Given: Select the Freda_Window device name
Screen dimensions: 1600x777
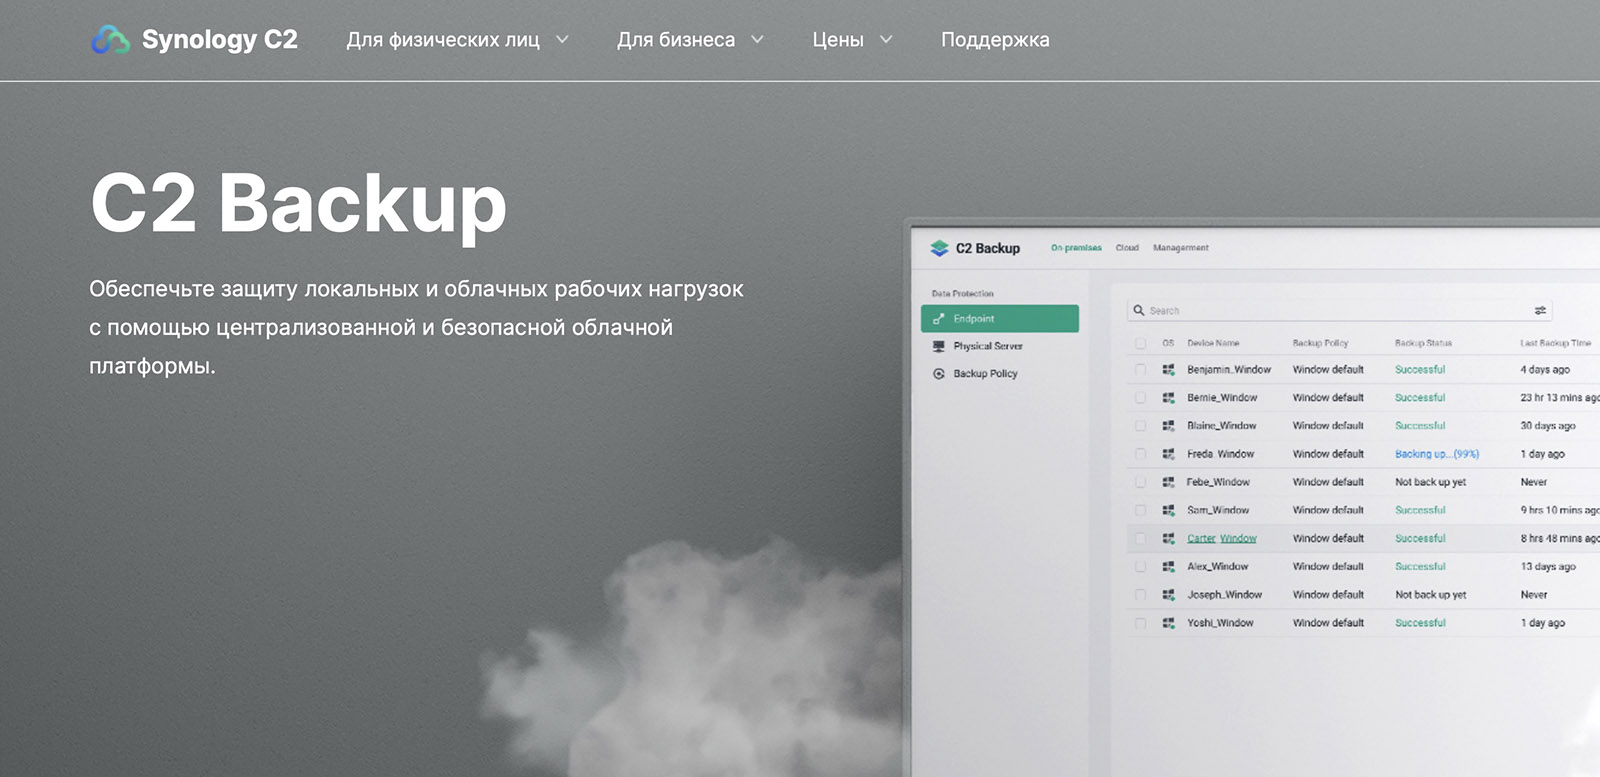Looking at the screenshot, I should tap(1220, 454).
